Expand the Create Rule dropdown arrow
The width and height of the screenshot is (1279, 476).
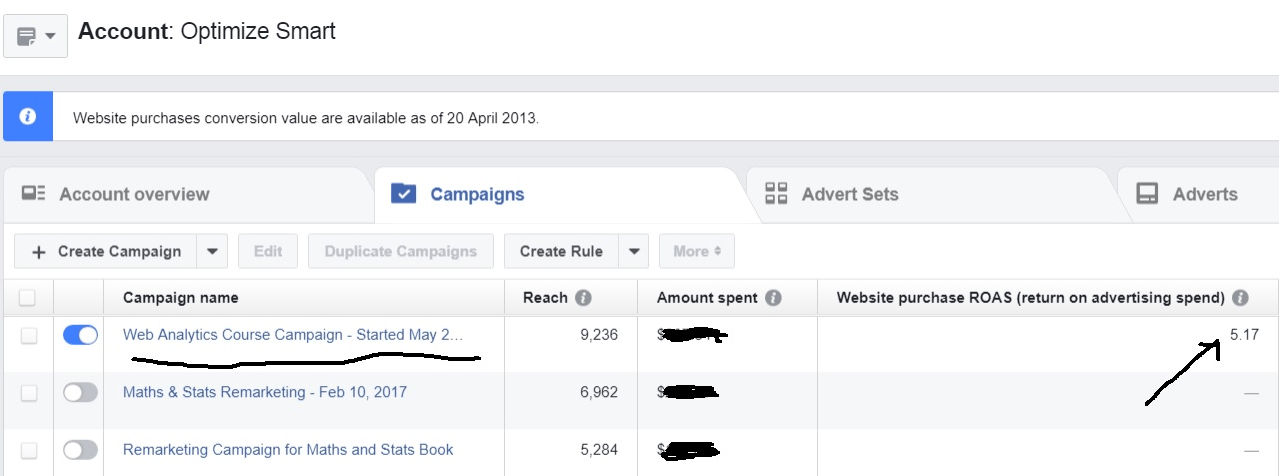(x=634, y=252)
